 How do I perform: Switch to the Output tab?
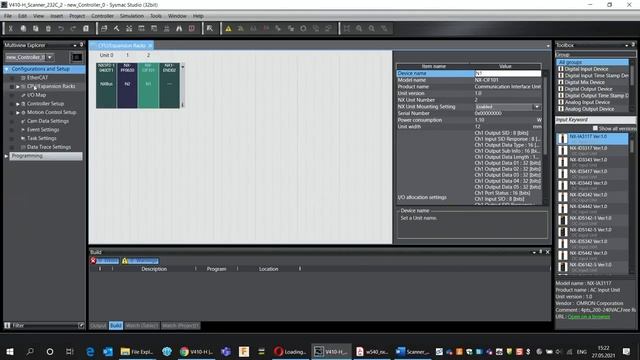pos(98,325)
